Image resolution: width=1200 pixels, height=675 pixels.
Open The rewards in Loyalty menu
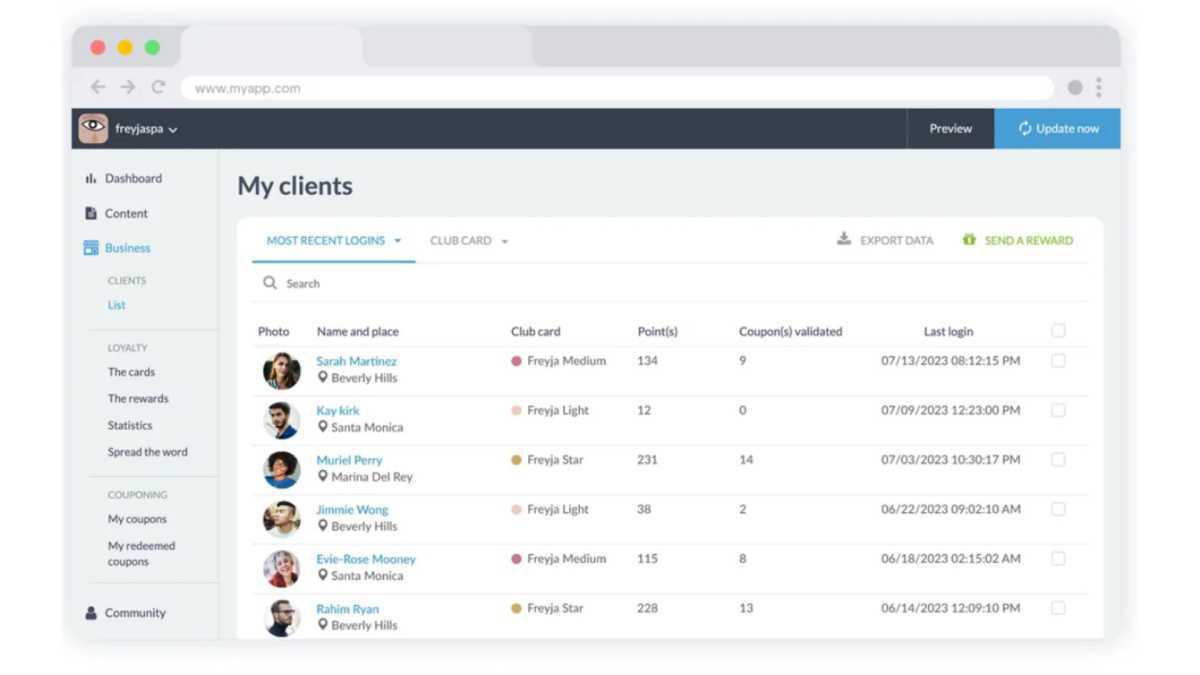pyautogui.click(x=138, y=399)
